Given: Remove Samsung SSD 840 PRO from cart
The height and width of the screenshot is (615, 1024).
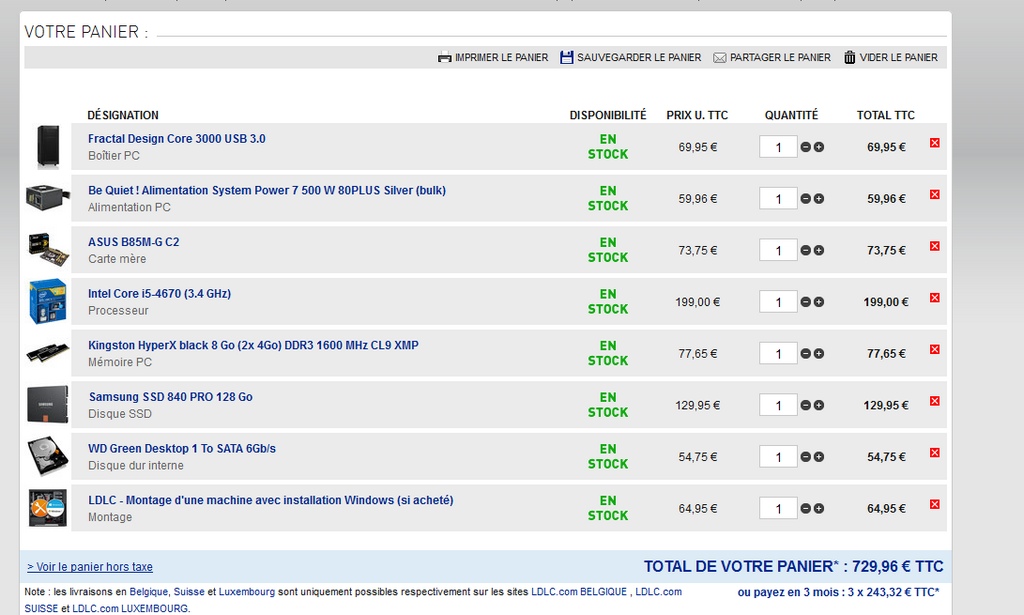Looking at the screenshot, I should [935, 401].
